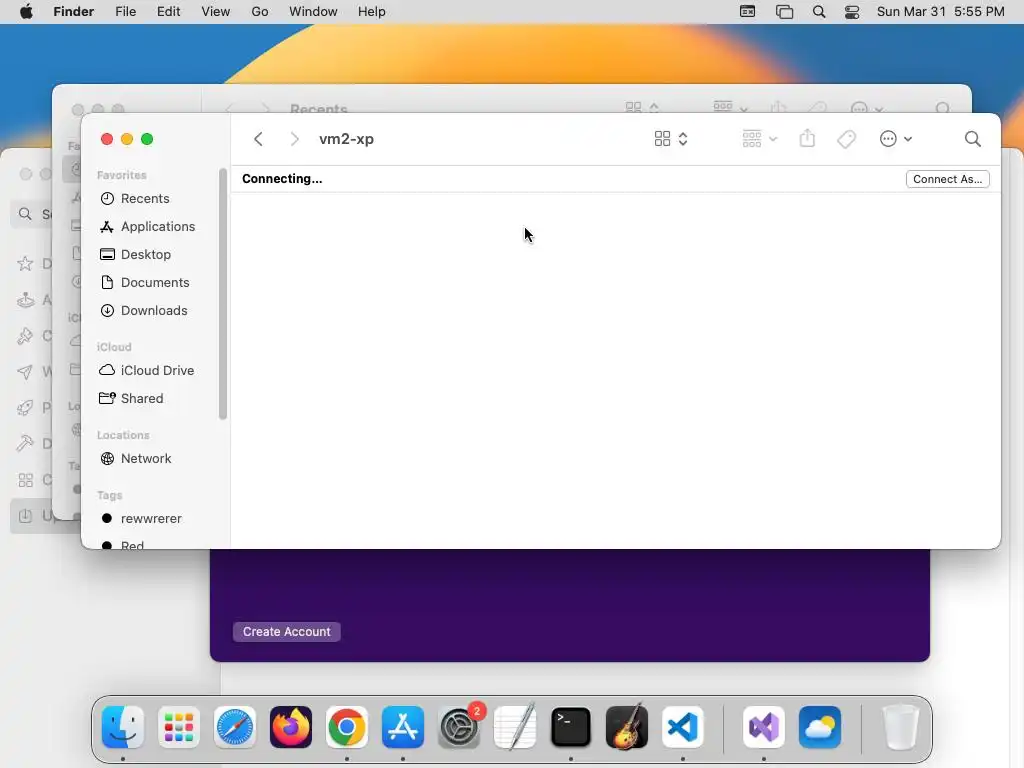Open Visual Studio from the Dock
1024x768 pixels.
tap(764, 727)
